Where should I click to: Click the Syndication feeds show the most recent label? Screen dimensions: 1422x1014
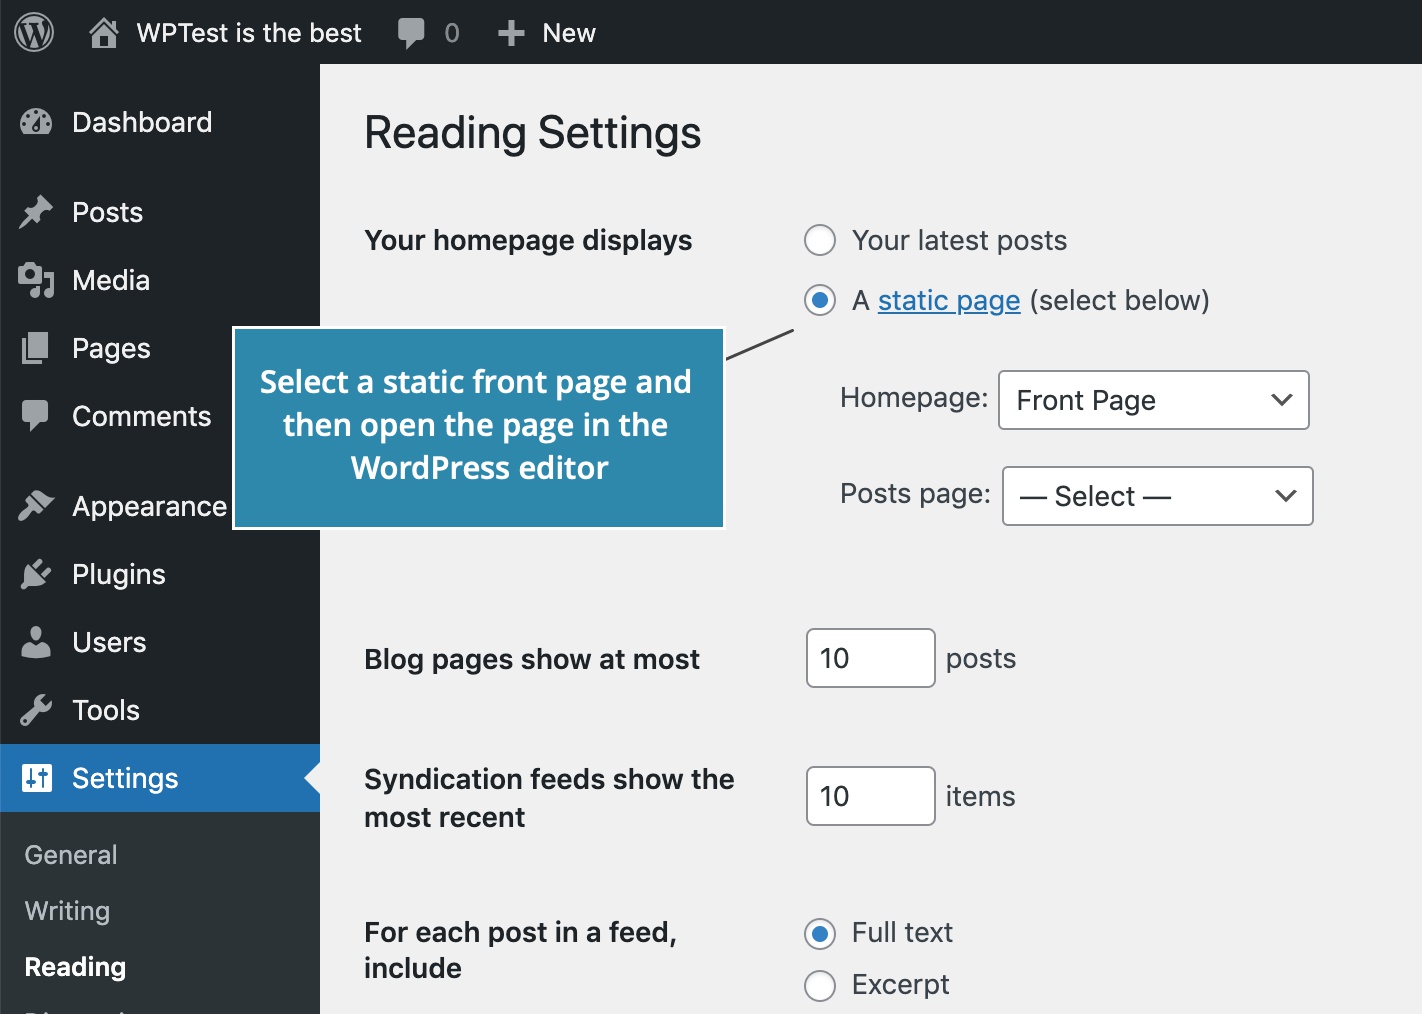[x=549, y=798]
